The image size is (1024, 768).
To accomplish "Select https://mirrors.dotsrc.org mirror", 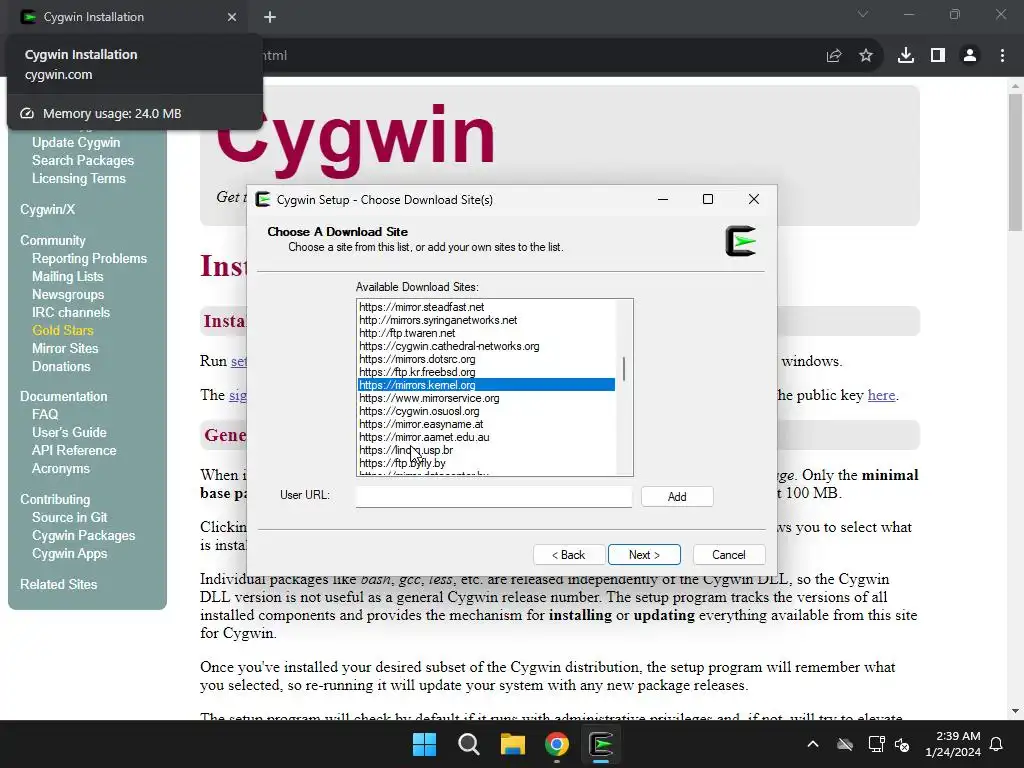I will tap(487, 359).
